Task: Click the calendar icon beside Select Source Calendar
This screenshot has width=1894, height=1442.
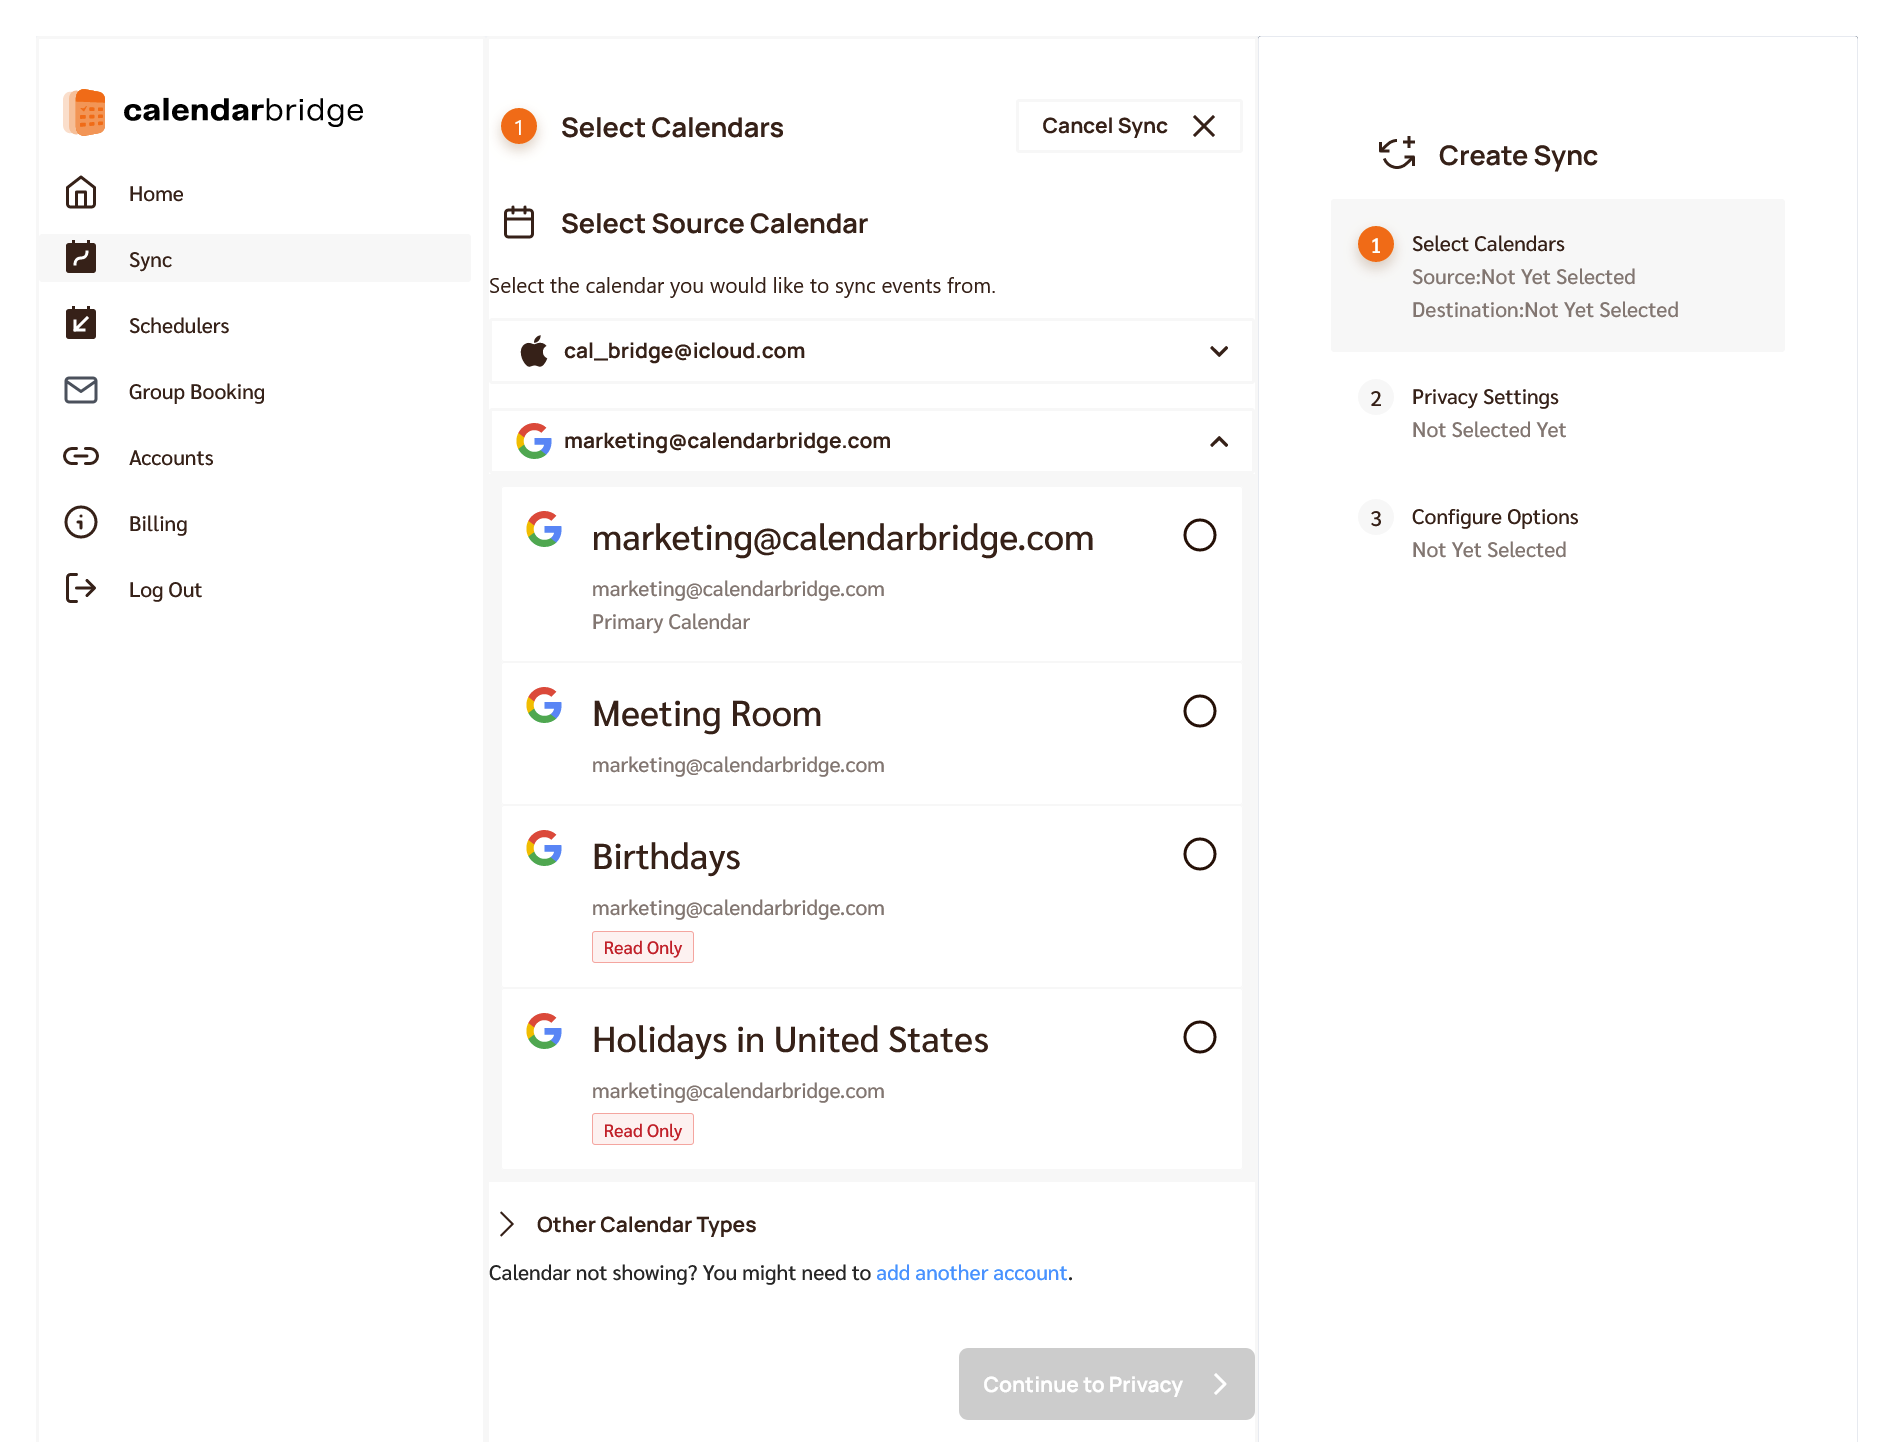Action: [x=519, y=222]
